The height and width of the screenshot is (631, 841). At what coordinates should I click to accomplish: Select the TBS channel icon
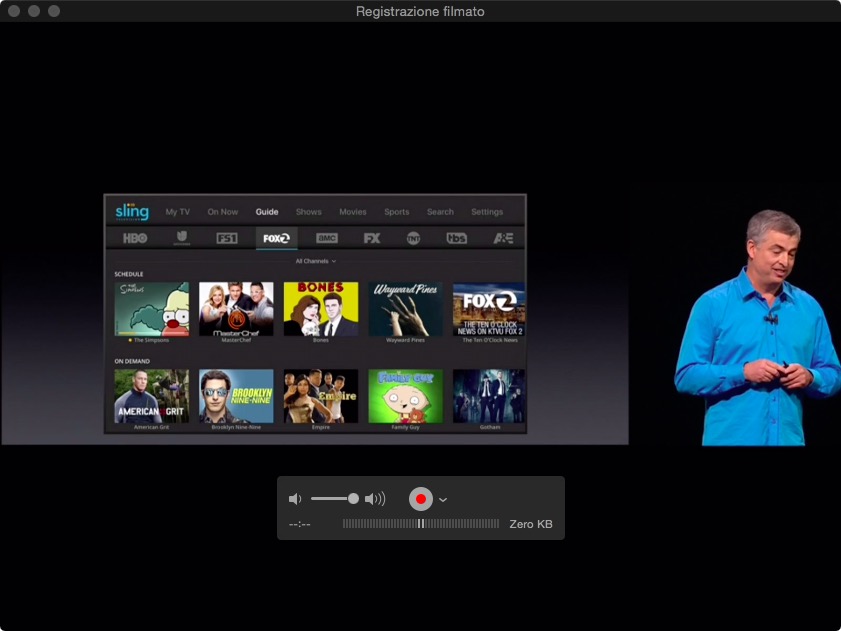456,238
